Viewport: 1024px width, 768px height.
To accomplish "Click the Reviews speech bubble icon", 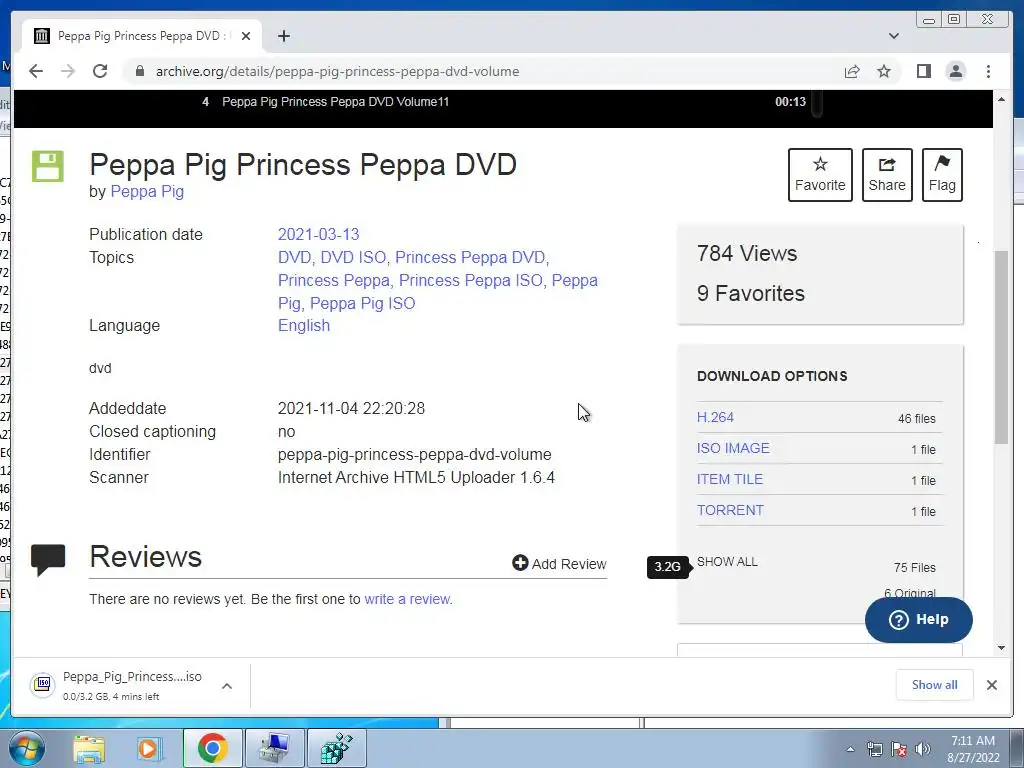I will point(48,560).
